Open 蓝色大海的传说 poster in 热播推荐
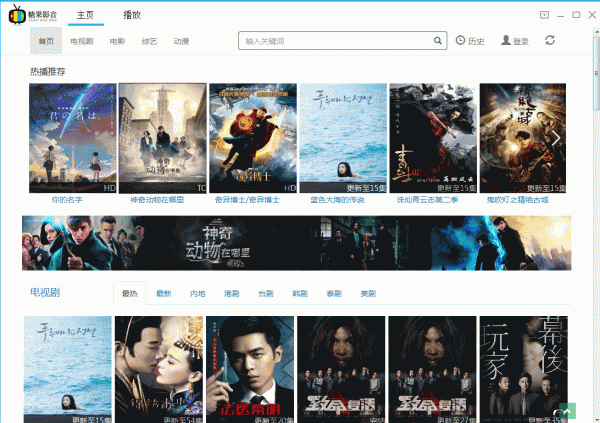Image resolution: width=600 pixels, height=423 pixels. point(343,138)
